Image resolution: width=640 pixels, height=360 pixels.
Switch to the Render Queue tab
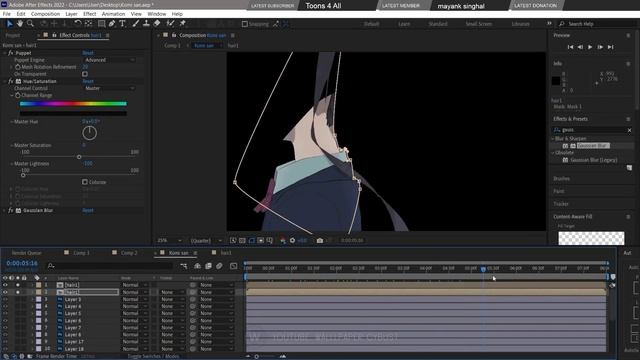[x=27, y=253]
